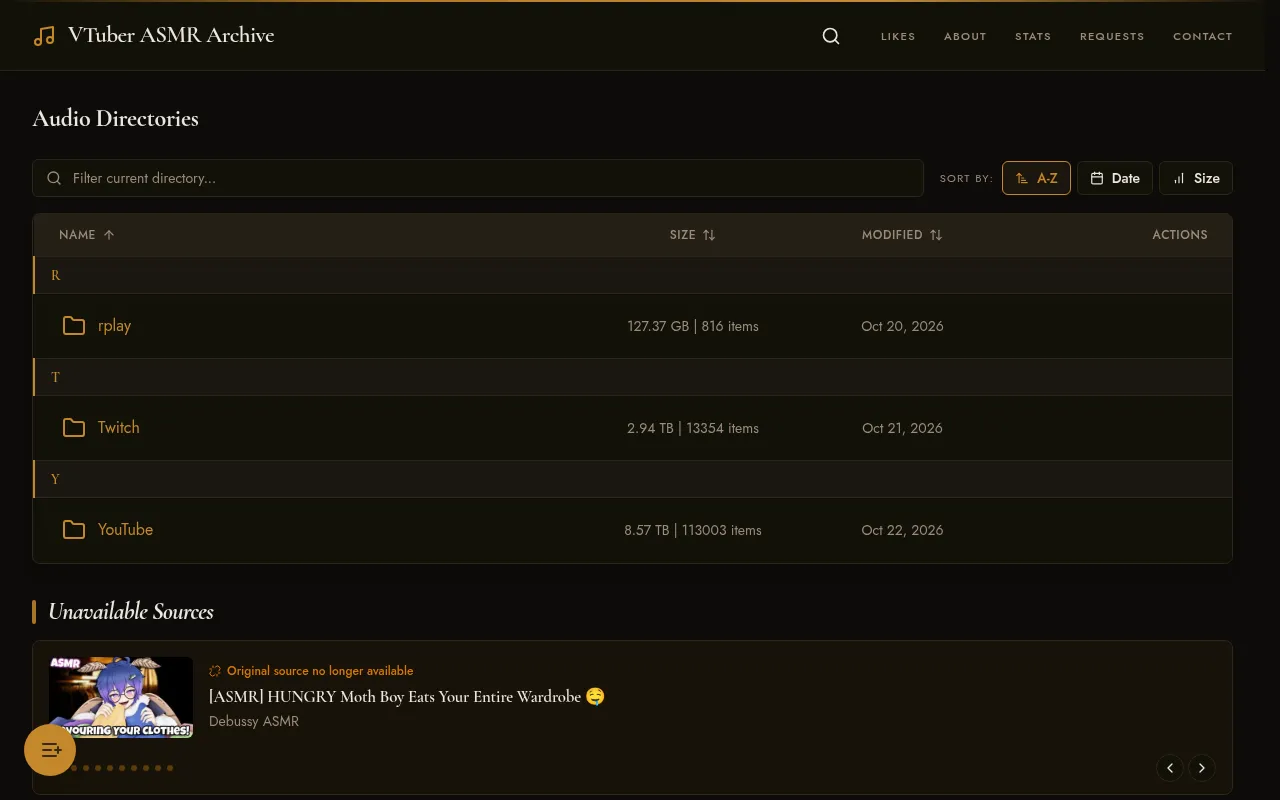Click the Audio Directories heading
The image size is (1280, 800).
[116, 118]
